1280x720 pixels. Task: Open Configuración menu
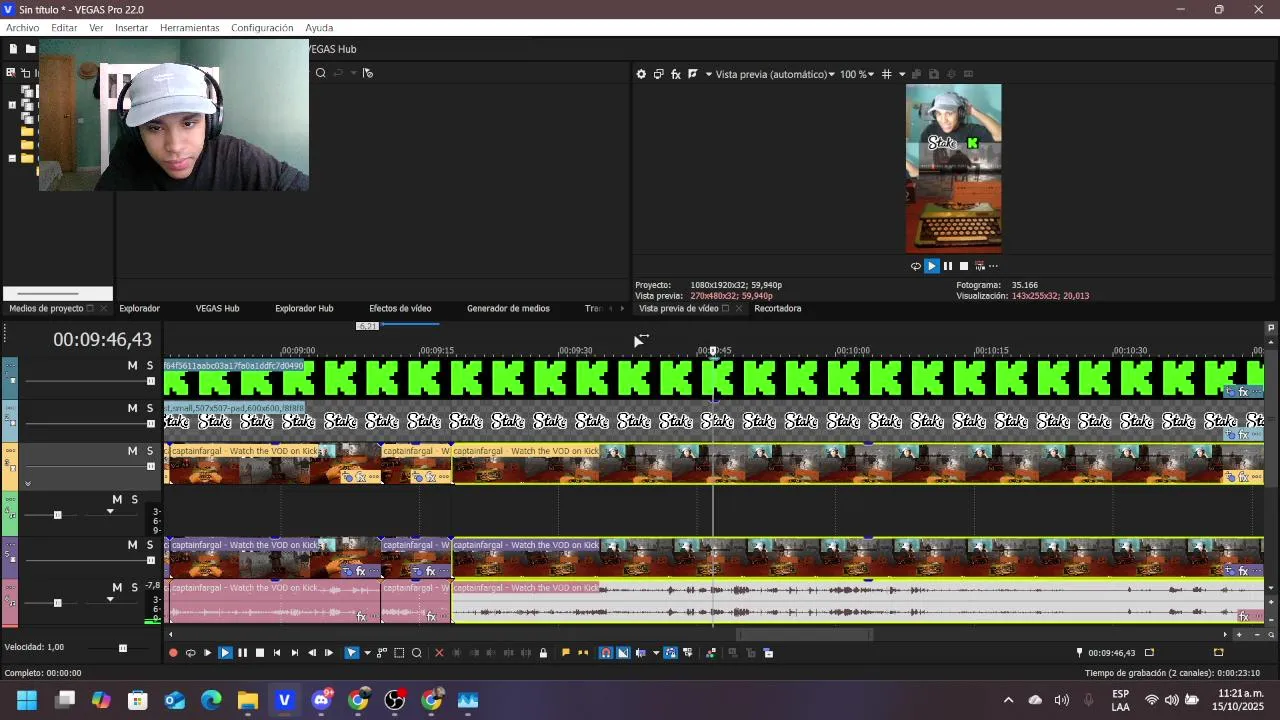(x=262, y=28)
